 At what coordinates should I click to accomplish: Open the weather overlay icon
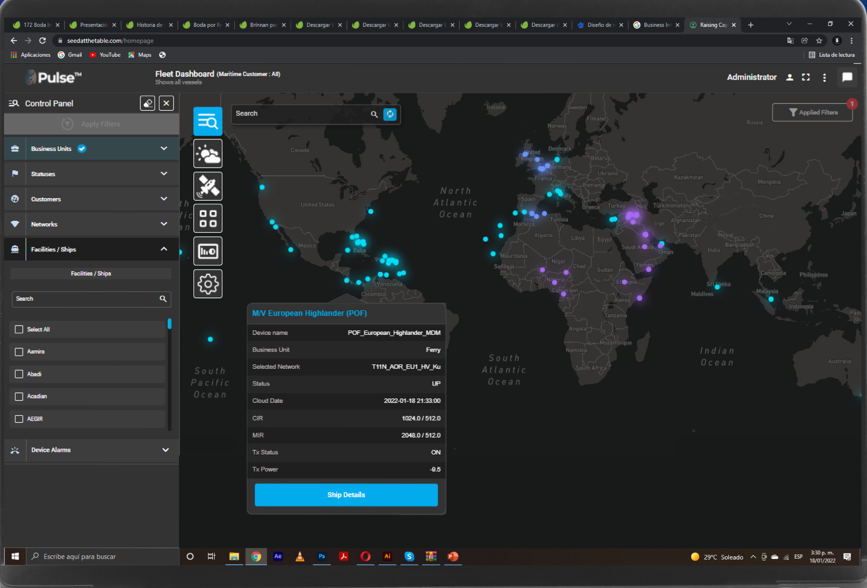[x=208, y=154]
